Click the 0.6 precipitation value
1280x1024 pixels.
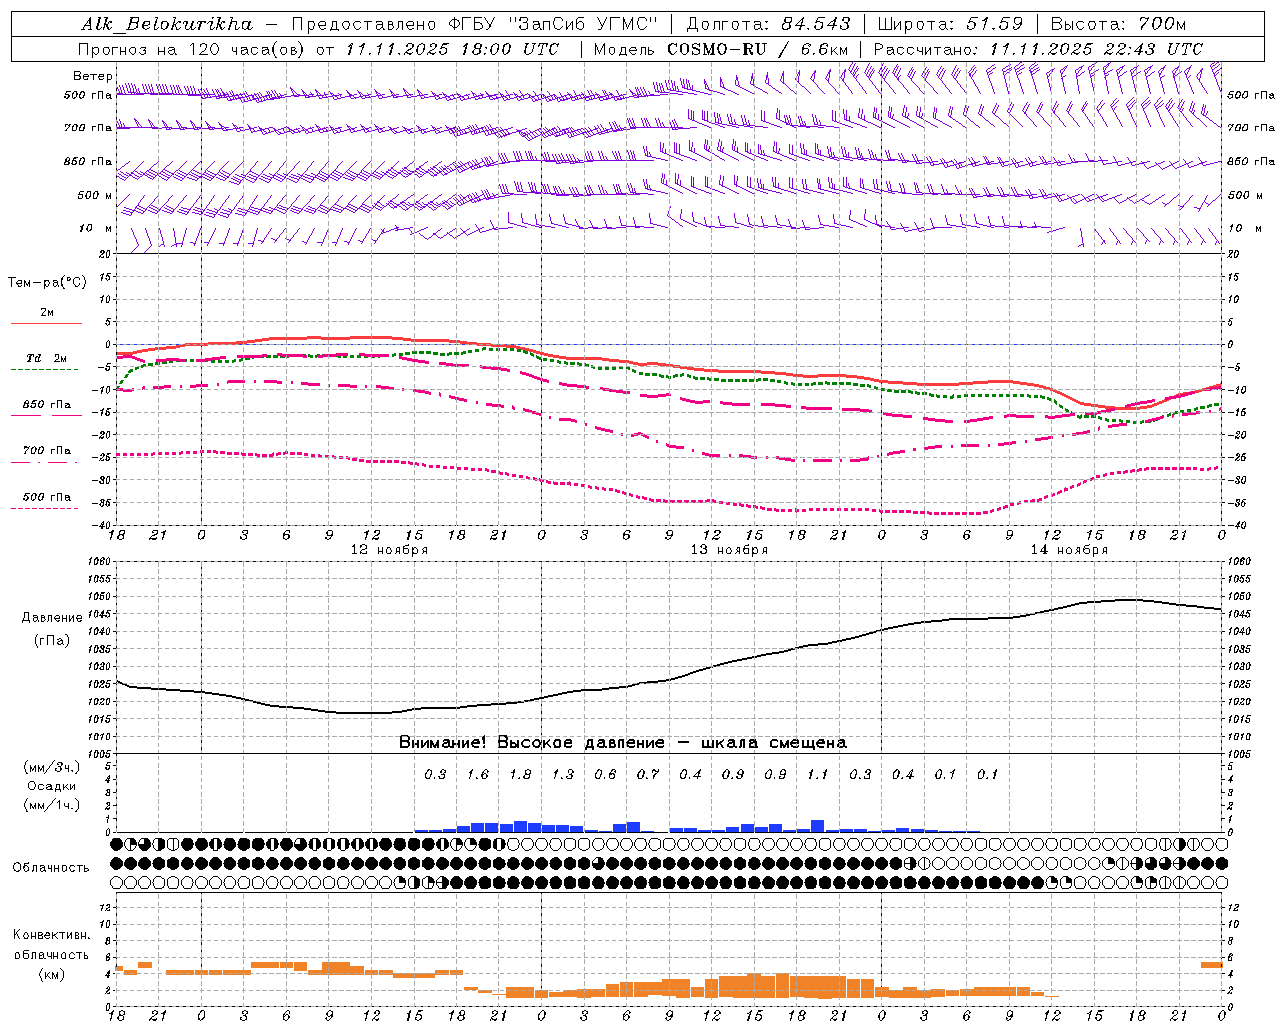[605, 775]
